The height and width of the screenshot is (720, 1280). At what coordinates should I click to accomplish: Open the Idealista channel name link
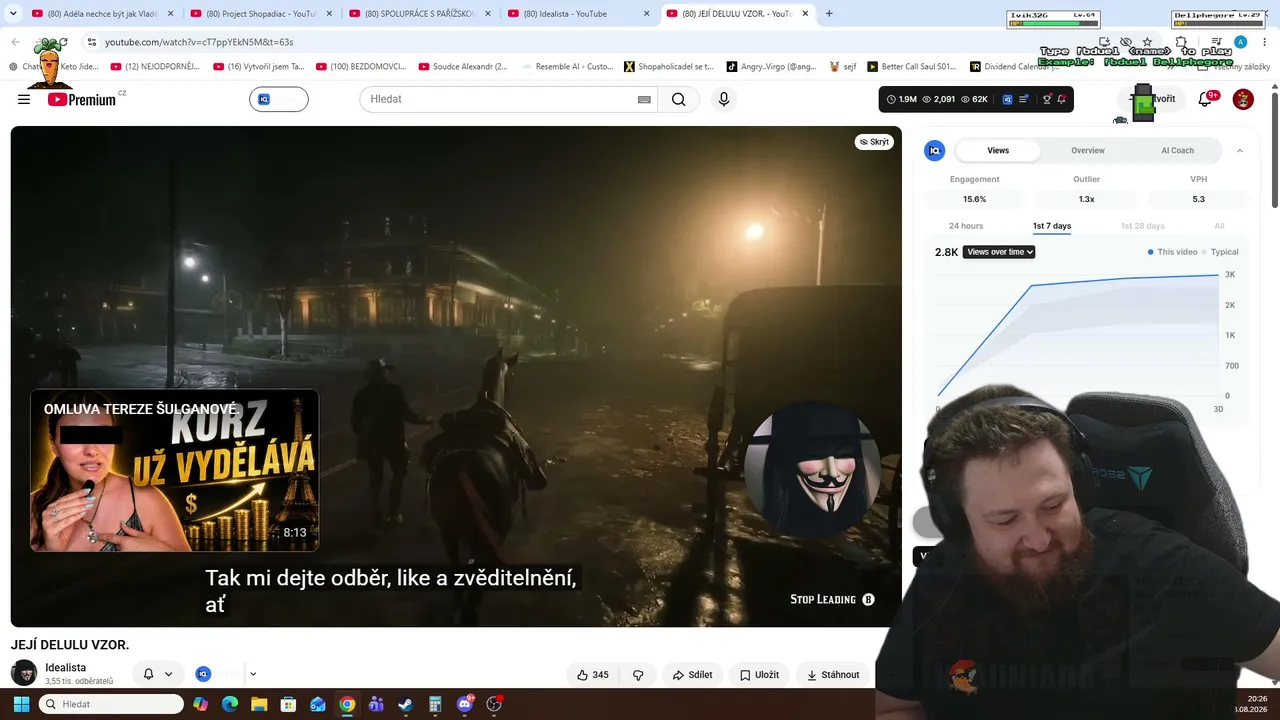point(65,667)
